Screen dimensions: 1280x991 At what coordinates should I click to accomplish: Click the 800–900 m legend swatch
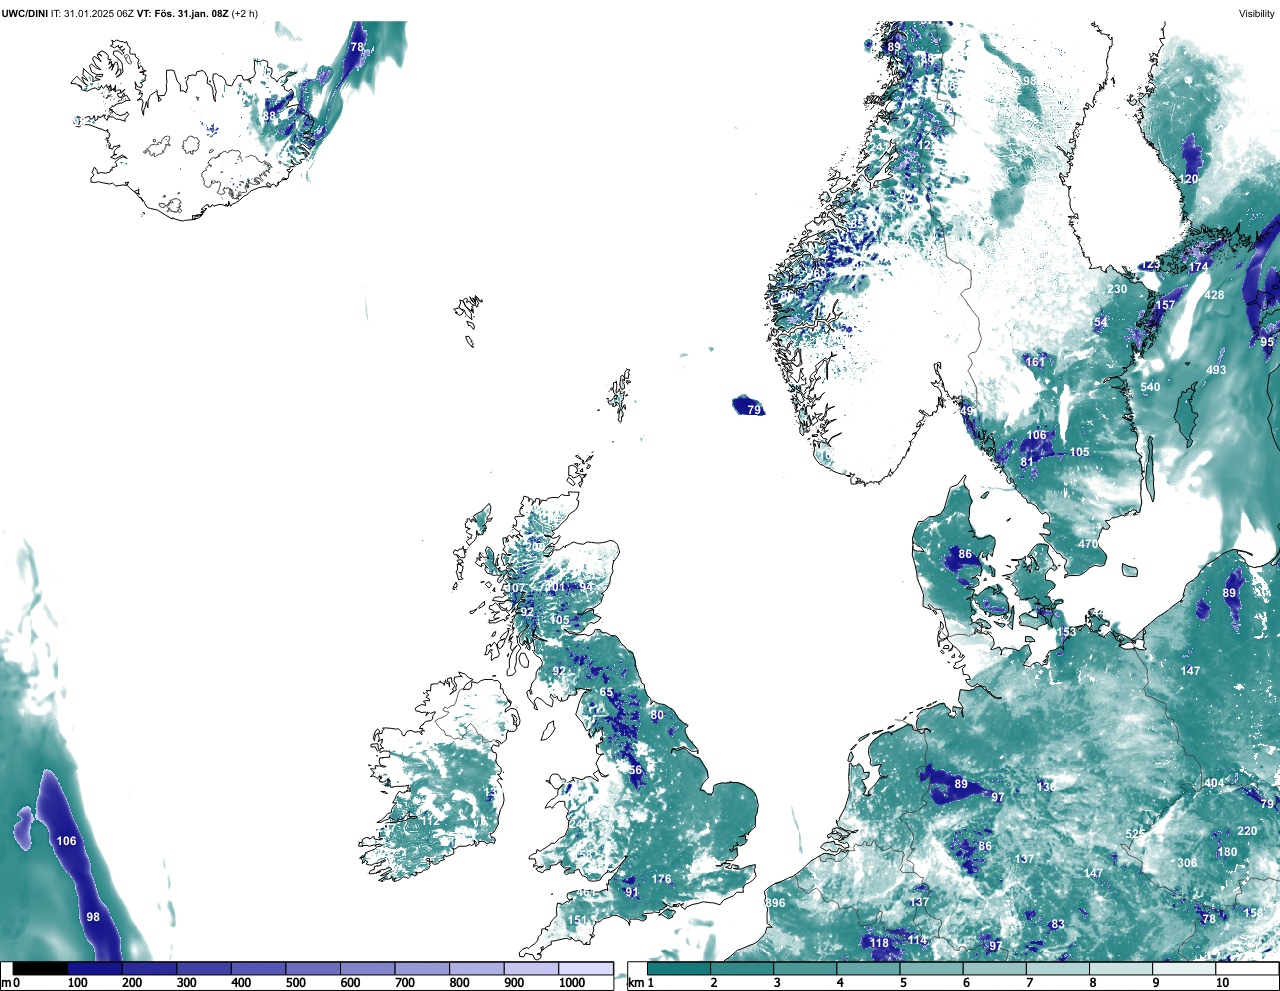(476, 969)
